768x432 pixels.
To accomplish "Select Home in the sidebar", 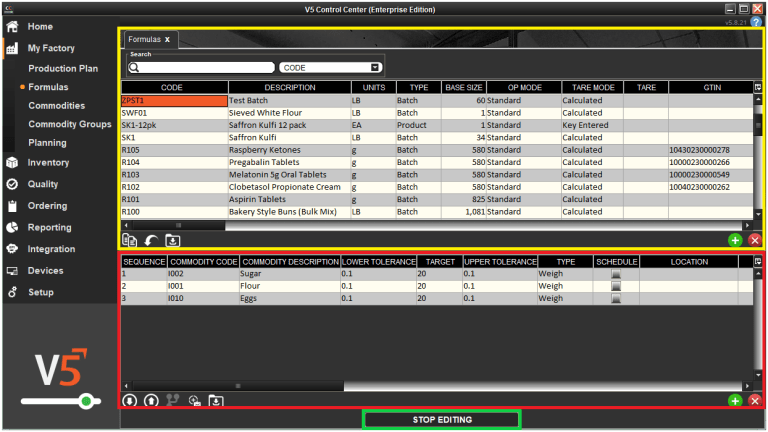I will click(x=40, y=26).
